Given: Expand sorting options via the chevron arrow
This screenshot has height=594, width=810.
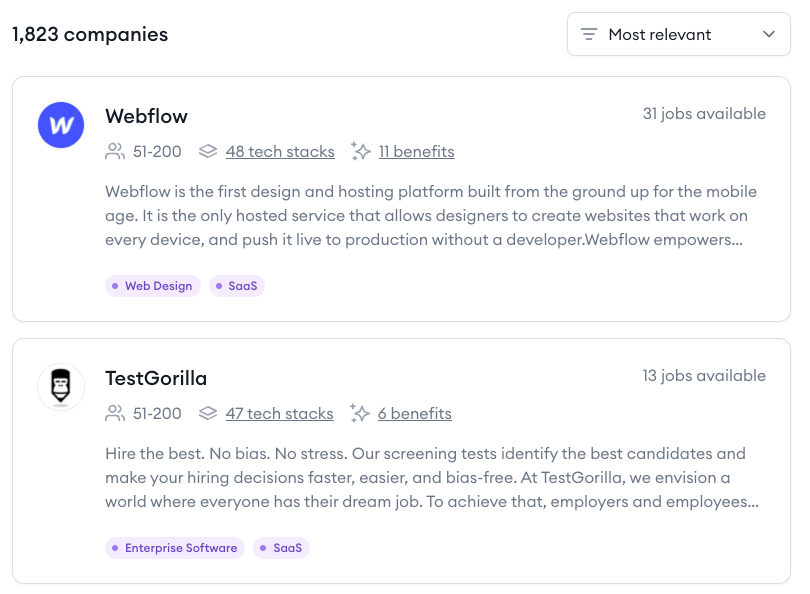Looking at the screenshot, I should click(769, 35).
